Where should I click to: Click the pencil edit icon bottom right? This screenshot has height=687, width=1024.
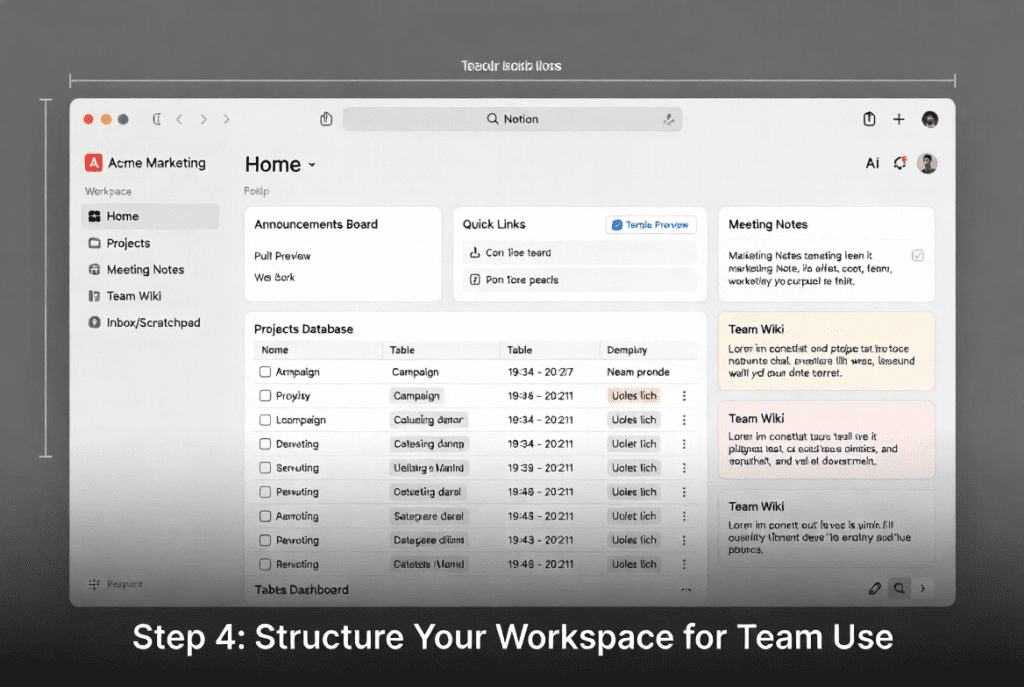tap(875, 588)
